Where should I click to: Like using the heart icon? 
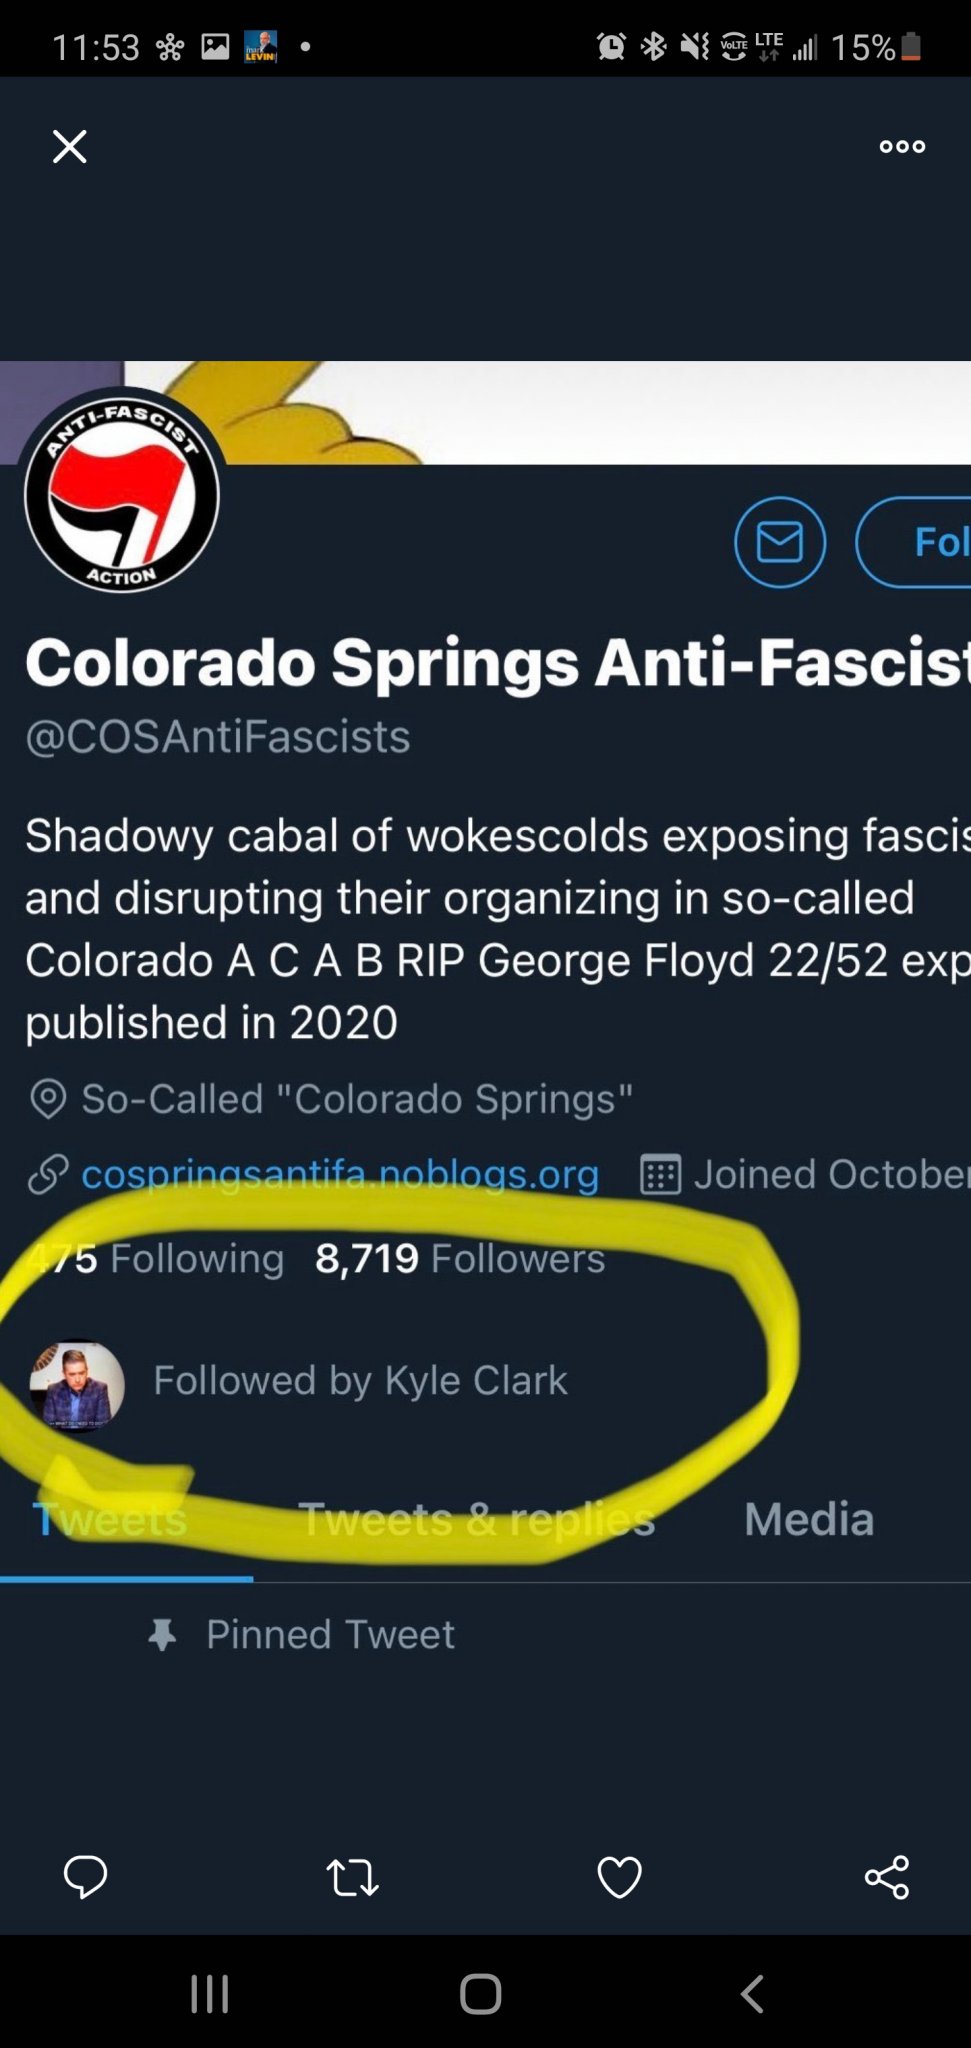coord(619,1877)
